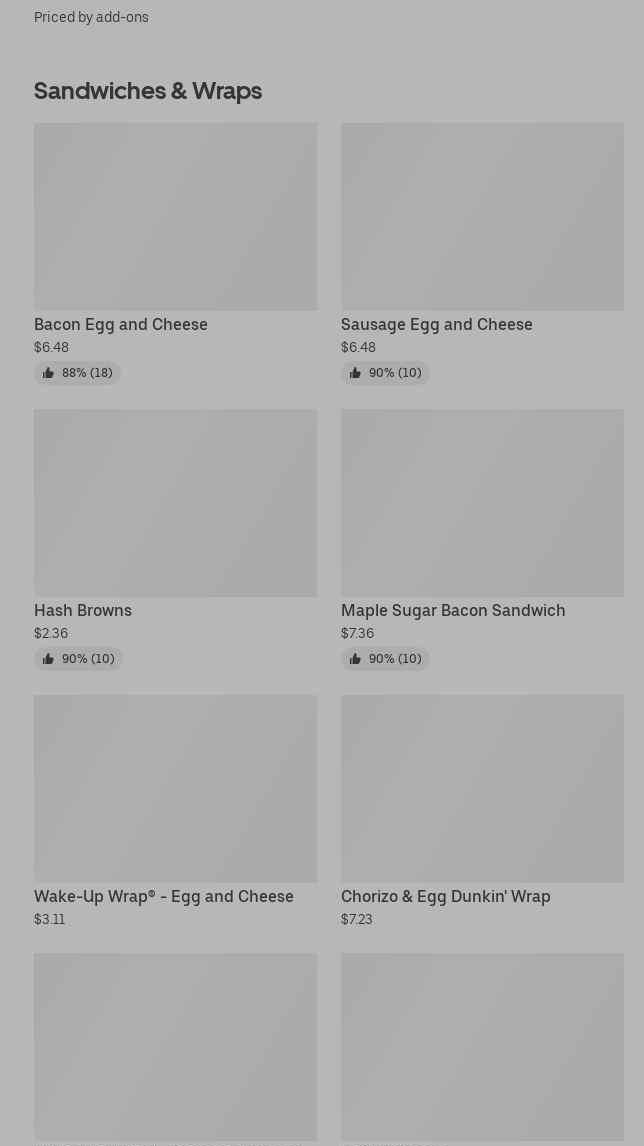Select Maple Sugar Bacon Sandwich name
This screenshot has width=644, height=1146.
coord(453,610)
